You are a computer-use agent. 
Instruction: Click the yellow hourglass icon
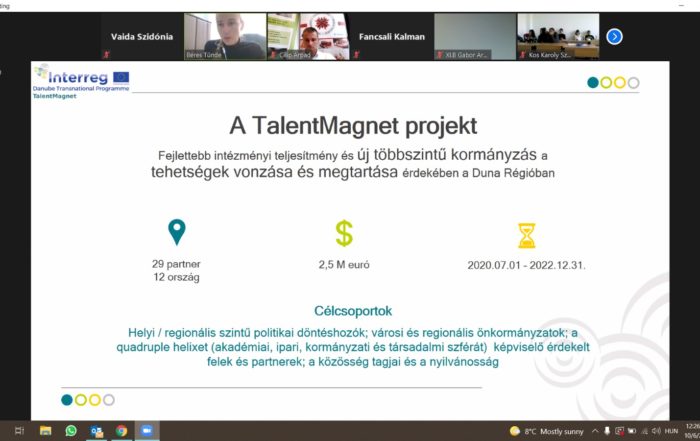pos(526,235)
